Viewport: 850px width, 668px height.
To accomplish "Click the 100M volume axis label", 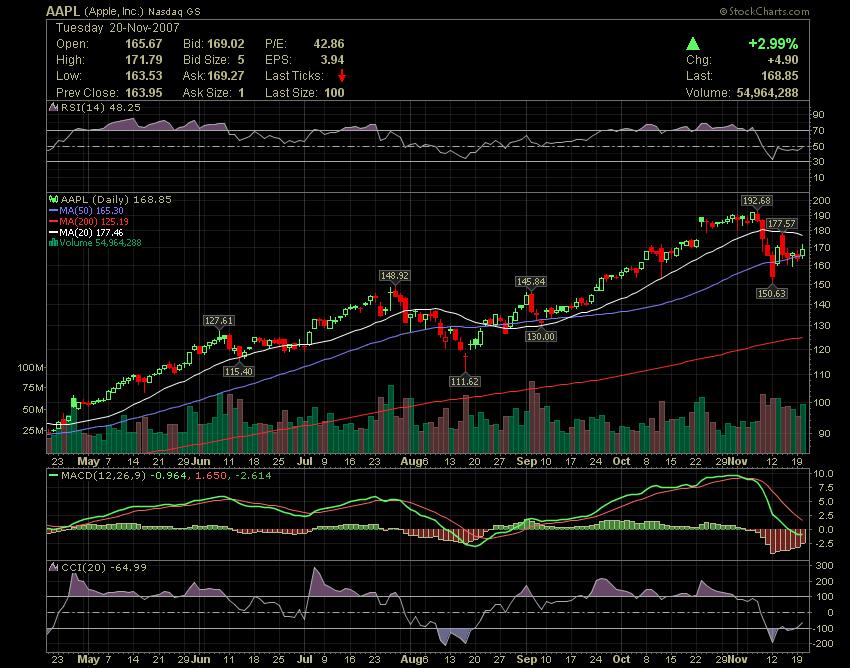I will click(x=31, y=368).
